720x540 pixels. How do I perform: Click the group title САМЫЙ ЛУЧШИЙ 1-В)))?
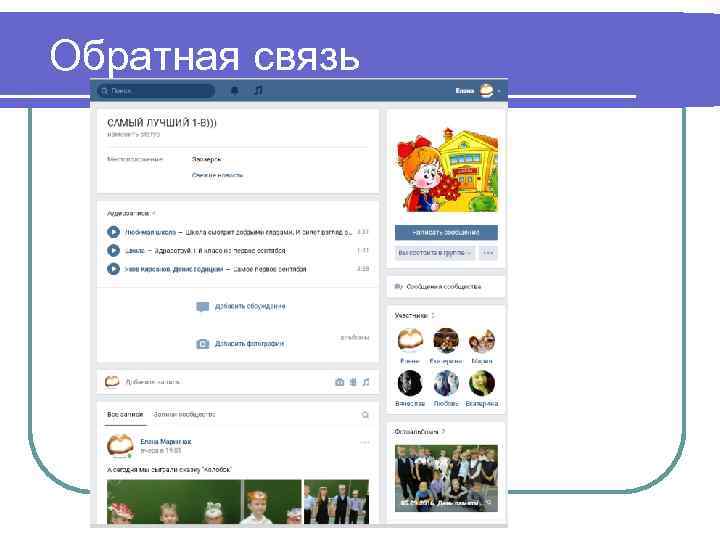coord(162,123)
